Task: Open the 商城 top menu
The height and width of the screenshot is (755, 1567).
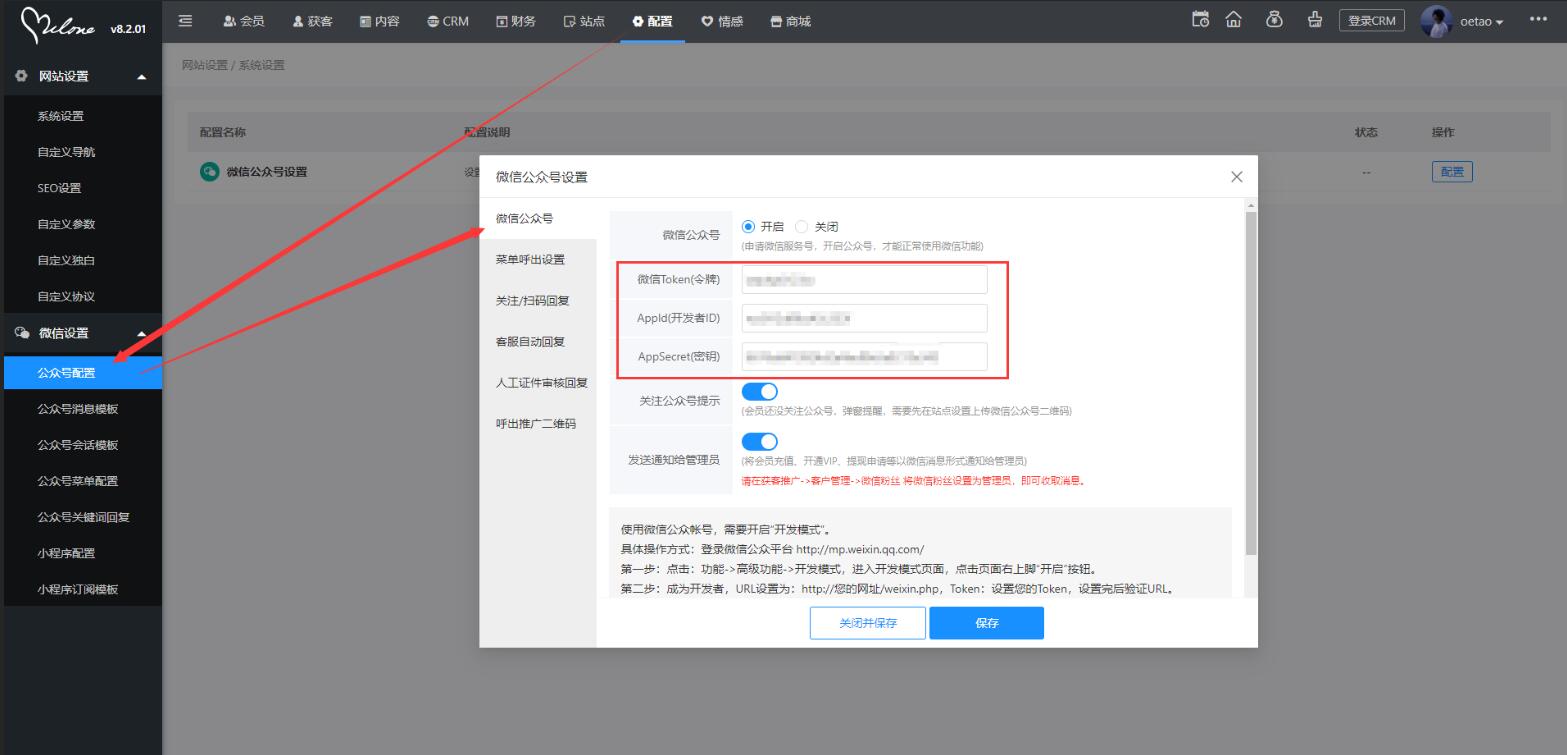Action: pyautogui.click(x=790, y=21)
